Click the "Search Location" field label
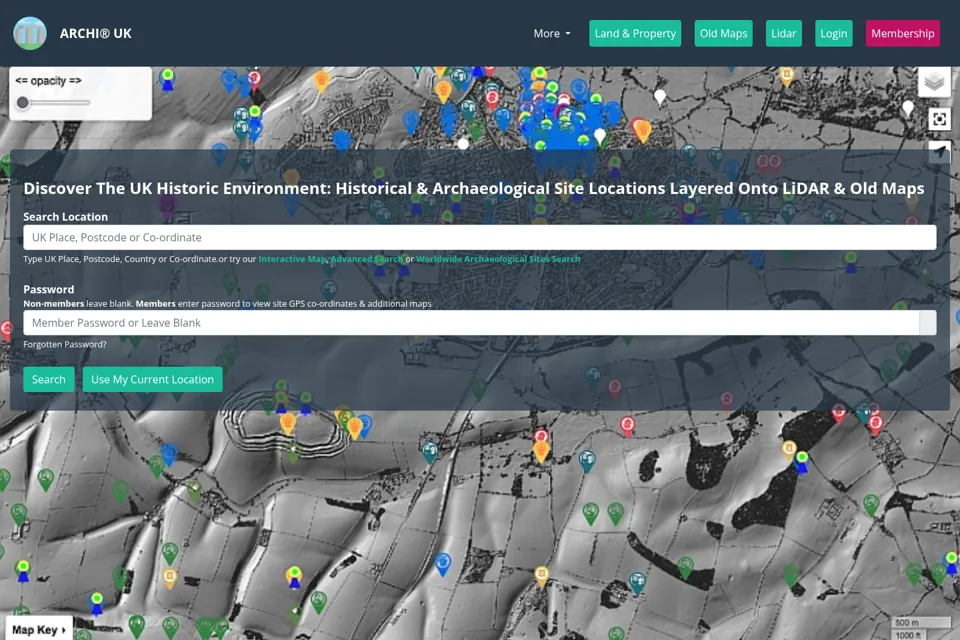960x640 pixels. [x=66, y=217]
